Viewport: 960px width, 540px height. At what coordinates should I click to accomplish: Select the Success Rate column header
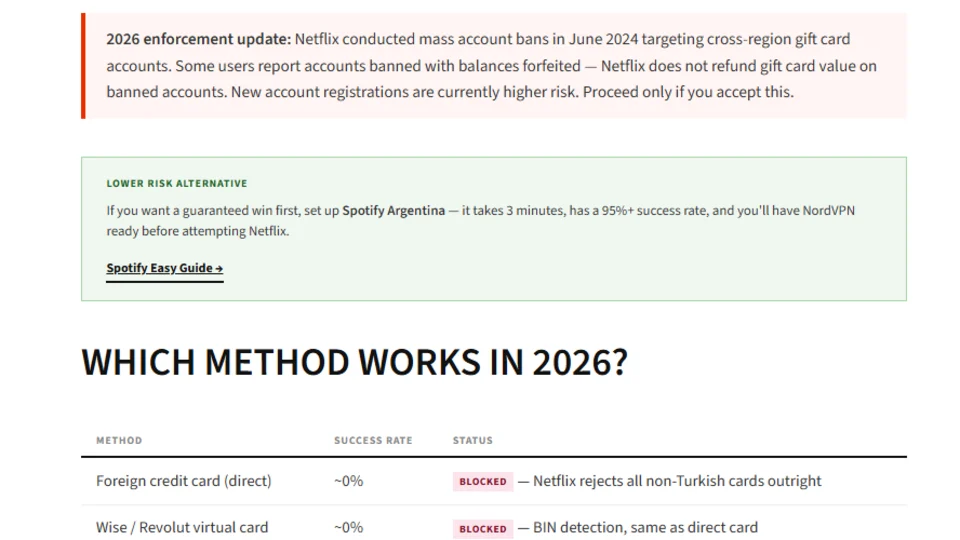click(373, 440)
